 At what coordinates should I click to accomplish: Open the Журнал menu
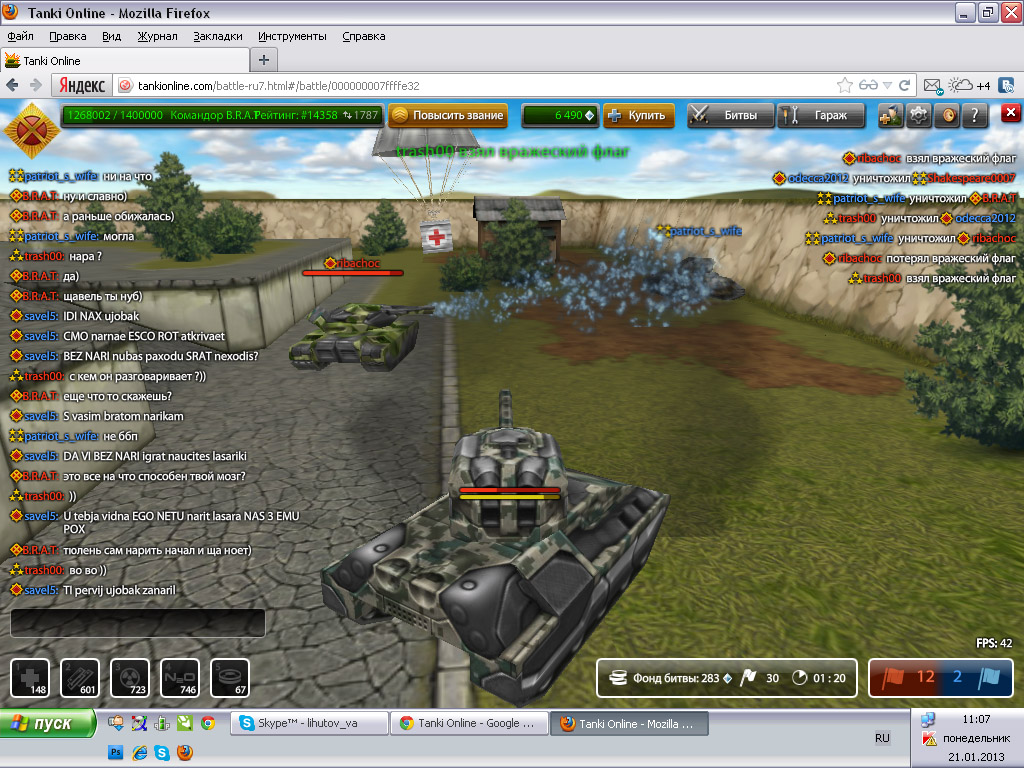[157, 37]
